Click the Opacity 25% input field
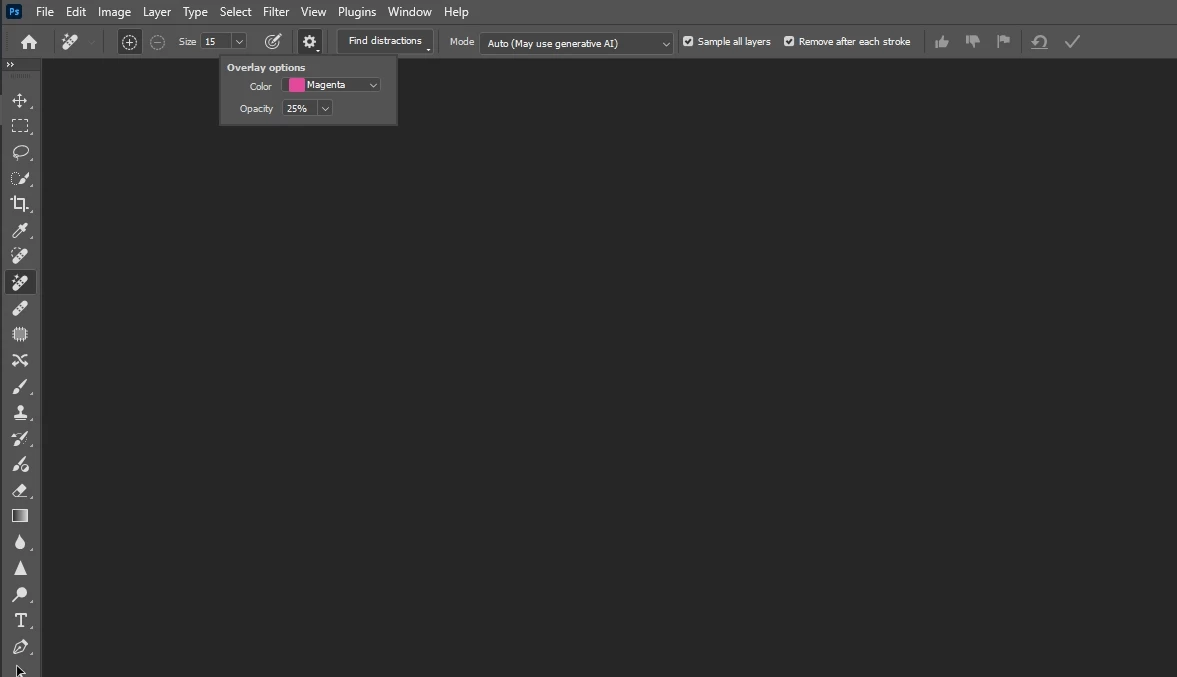 click(300, 109)
